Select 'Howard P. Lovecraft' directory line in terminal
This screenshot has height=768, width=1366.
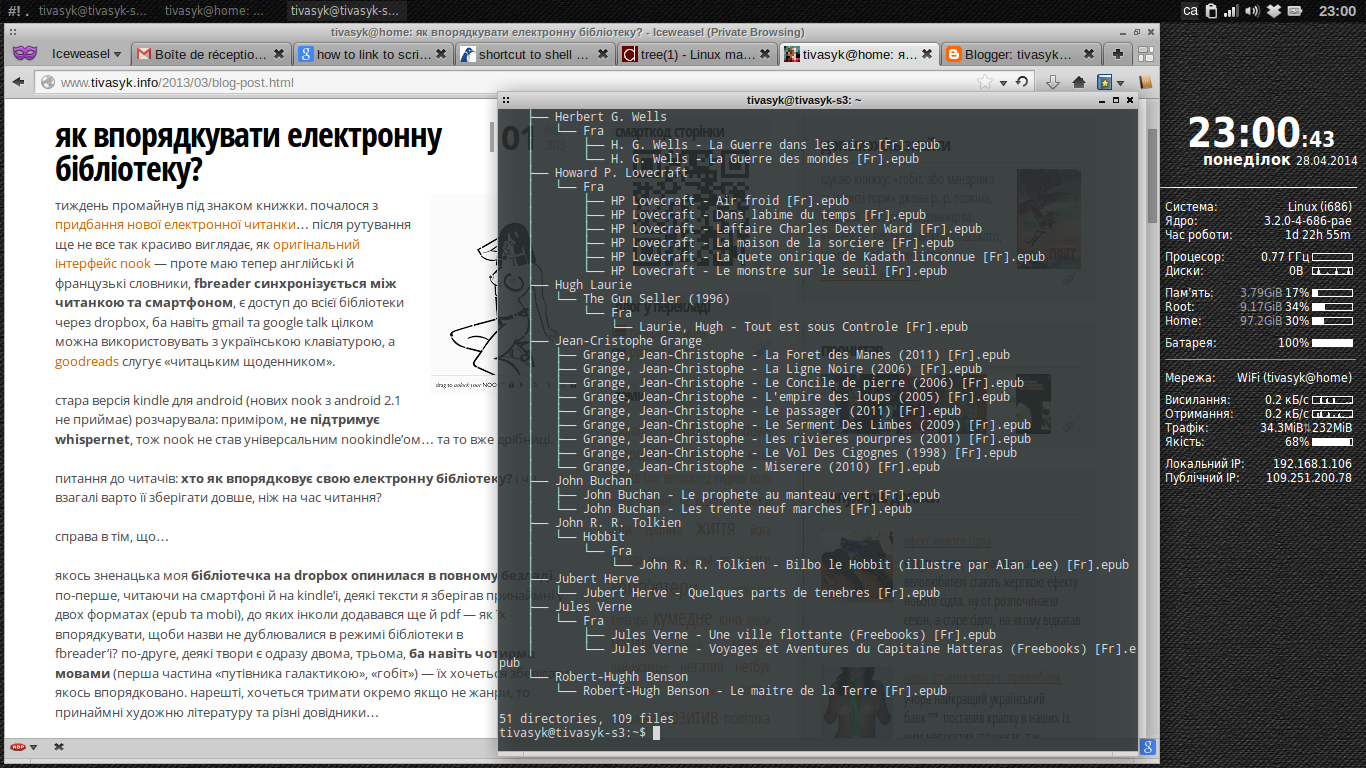pos(621,173)
